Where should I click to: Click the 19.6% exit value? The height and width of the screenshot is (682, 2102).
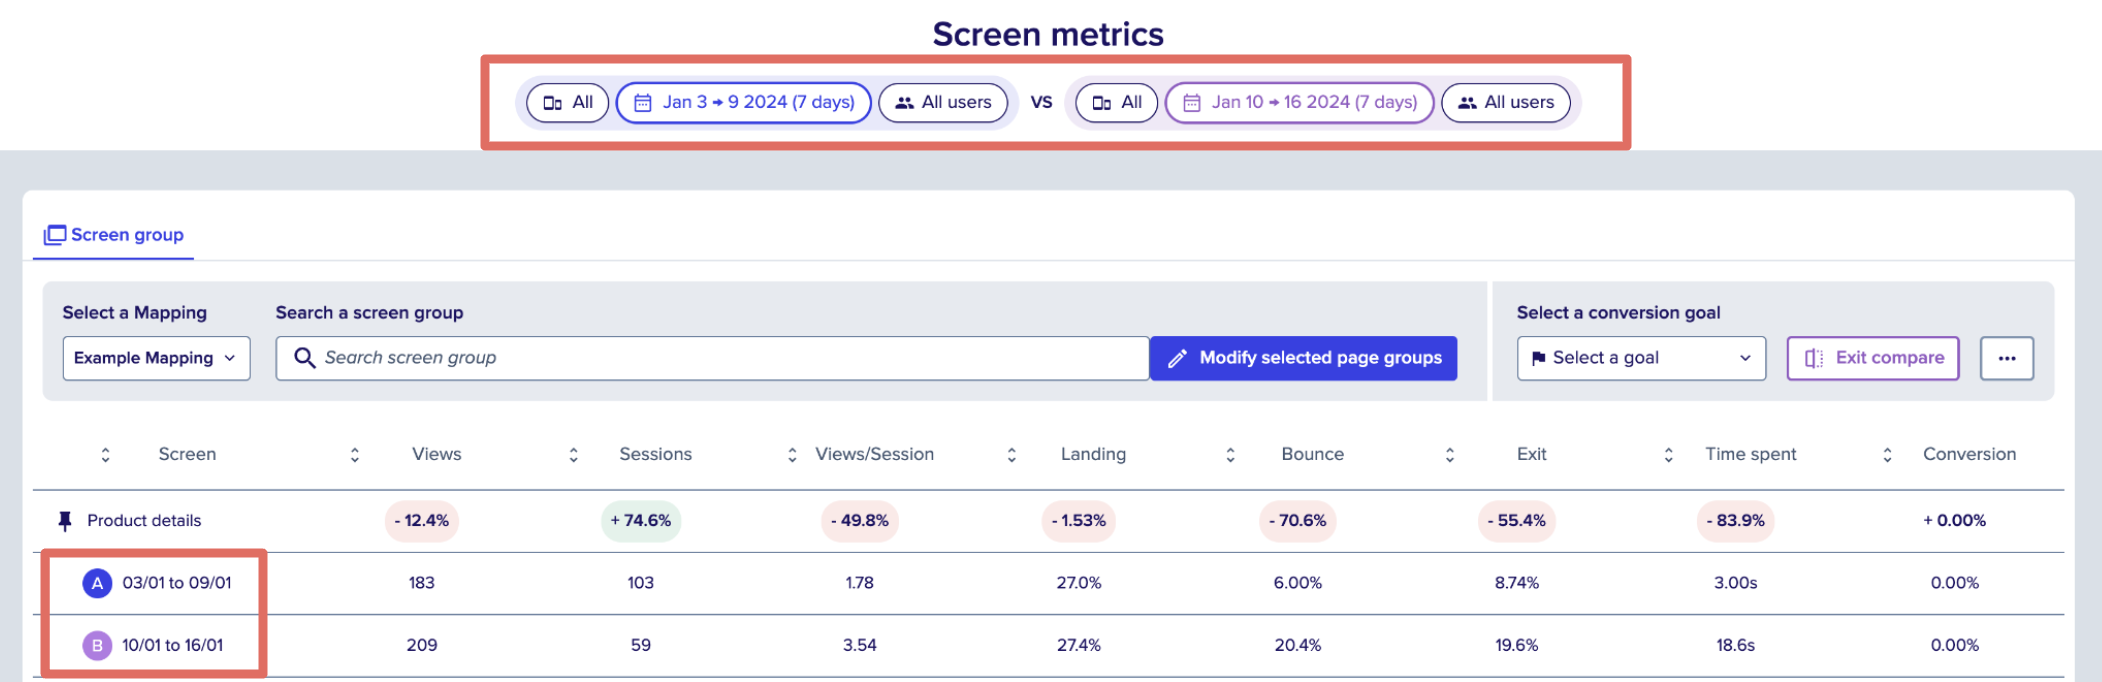coord(1517,646)
